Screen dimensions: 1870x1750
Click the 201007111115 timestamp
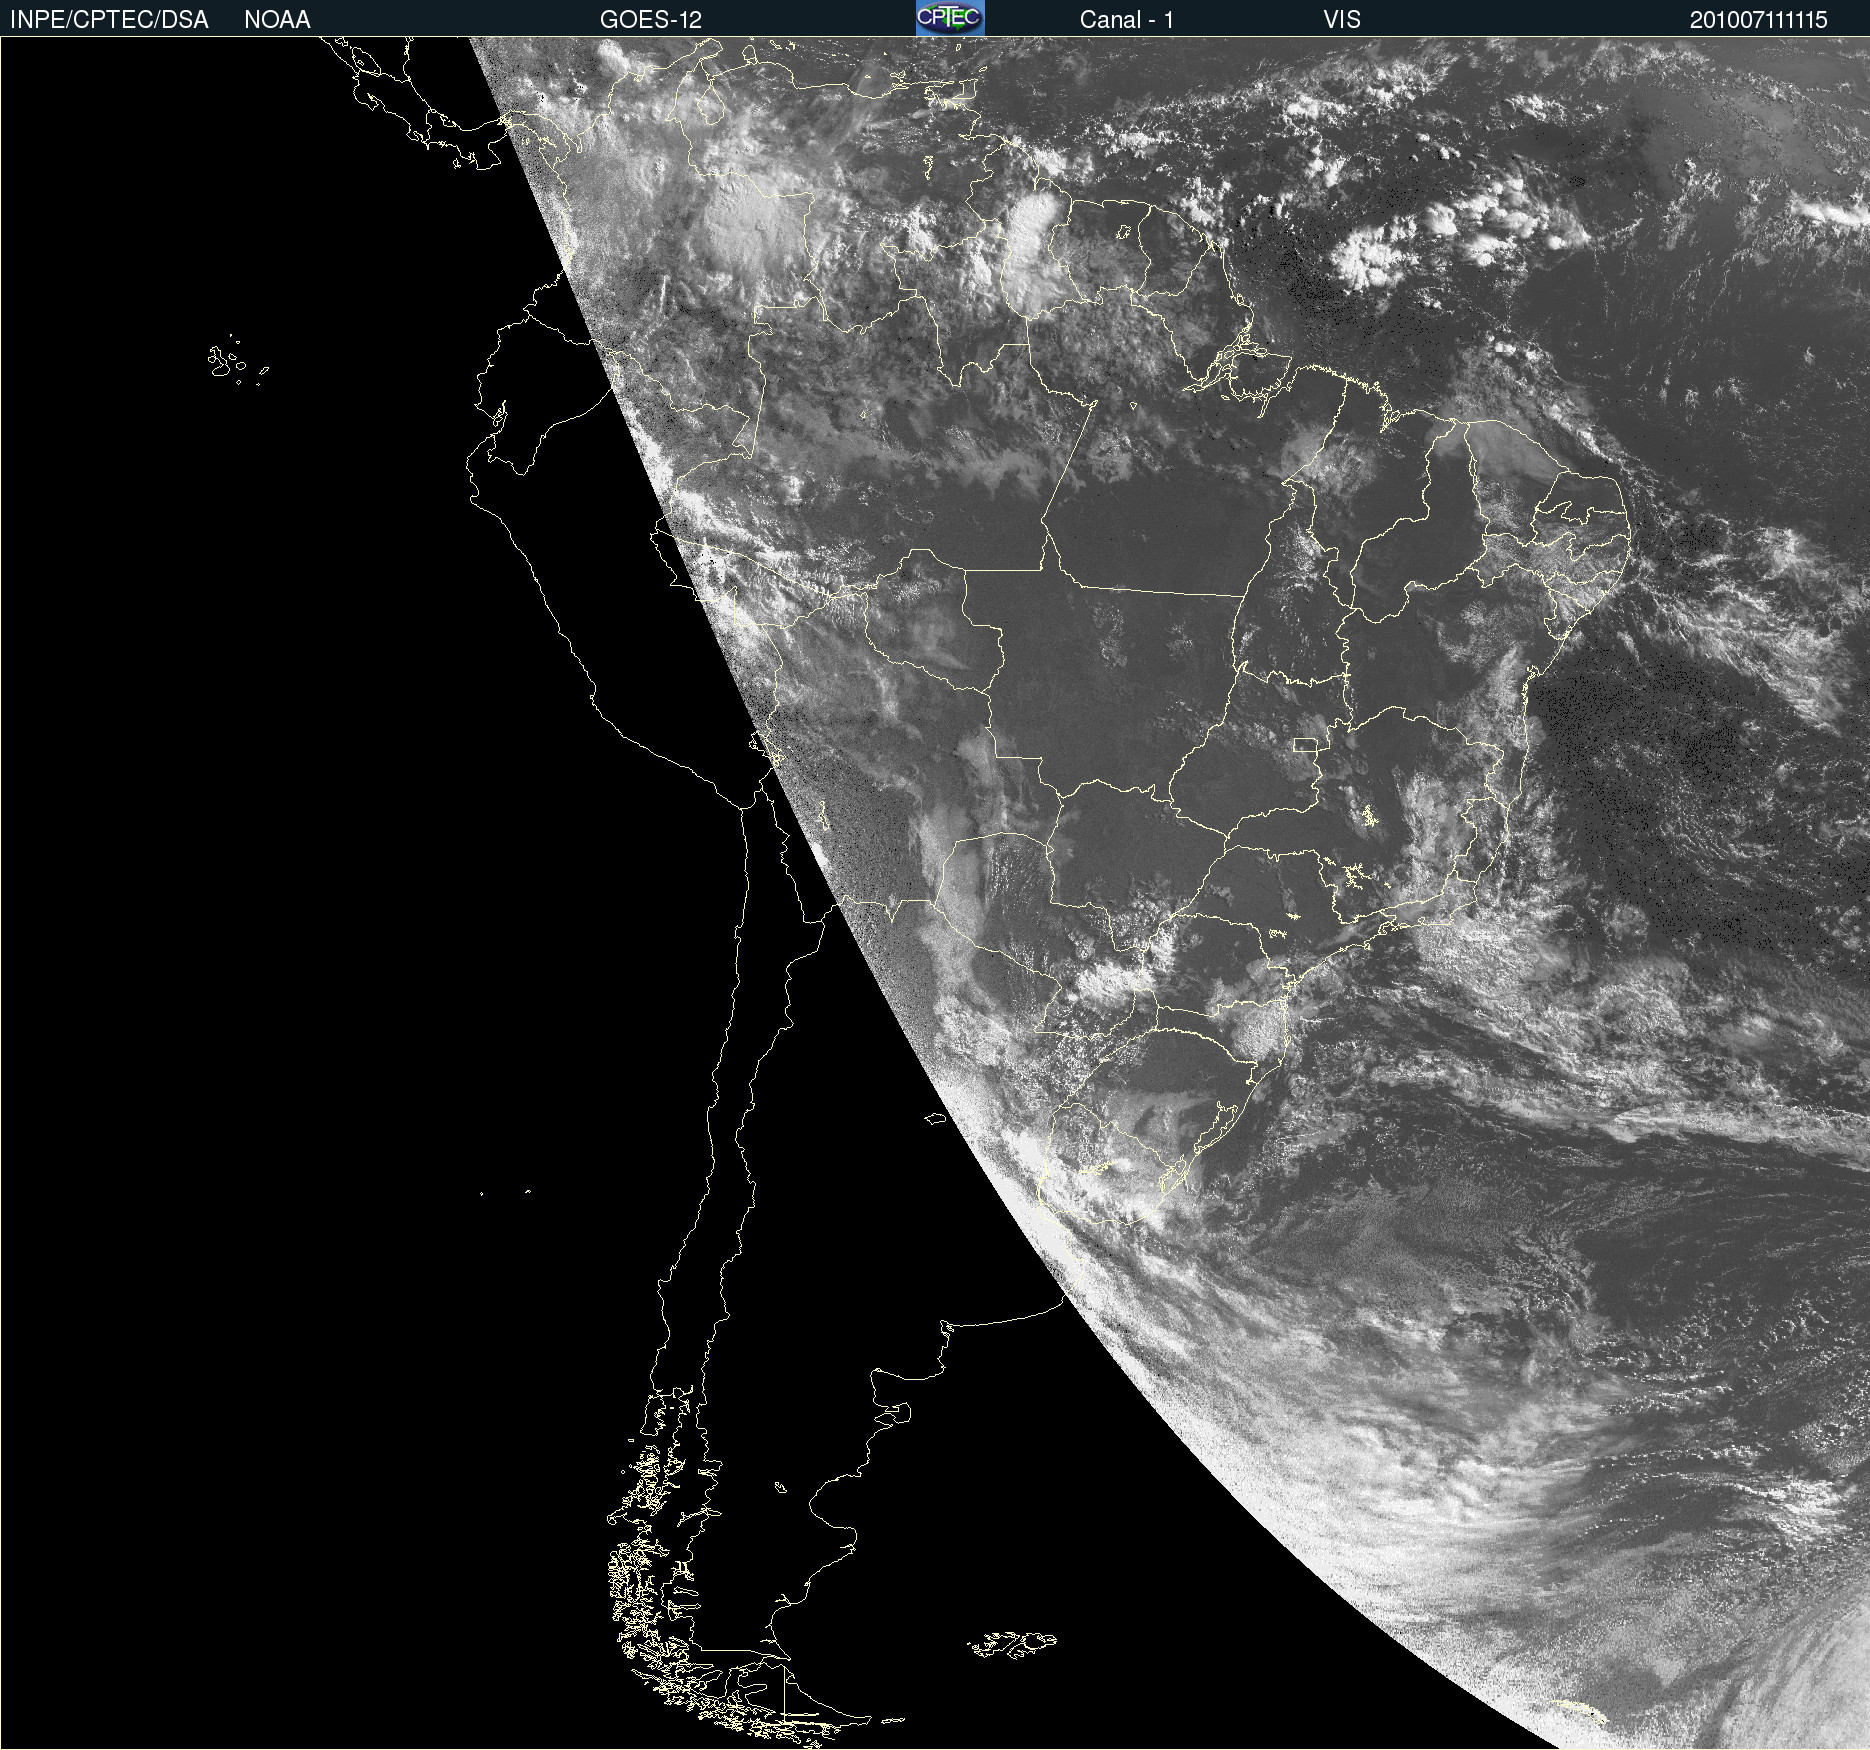pos(1759,20)
